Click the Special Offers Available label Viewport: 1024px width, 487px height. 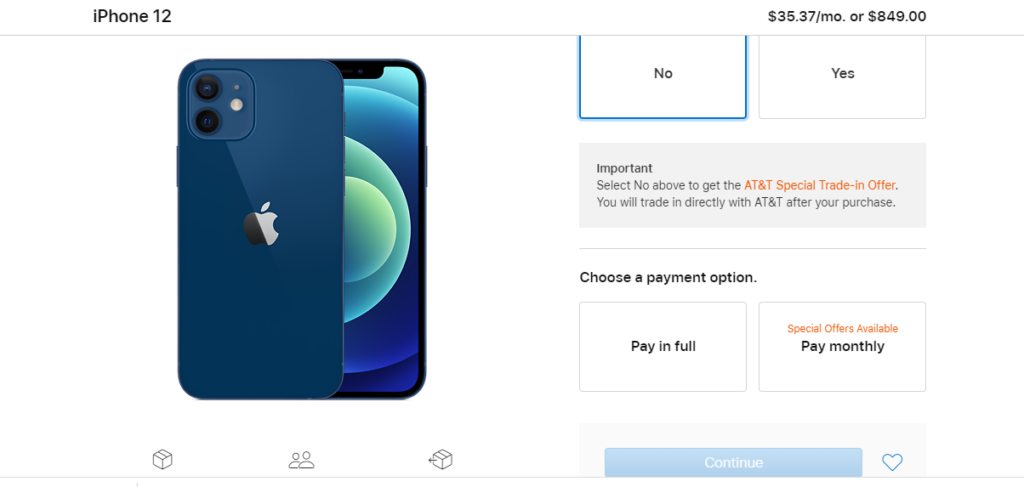pos(842,329)
